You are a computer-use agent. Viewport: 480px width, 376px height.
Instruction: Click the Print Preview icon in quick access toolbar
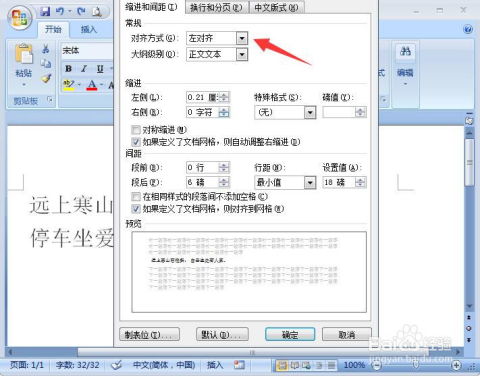click(97, 12)
